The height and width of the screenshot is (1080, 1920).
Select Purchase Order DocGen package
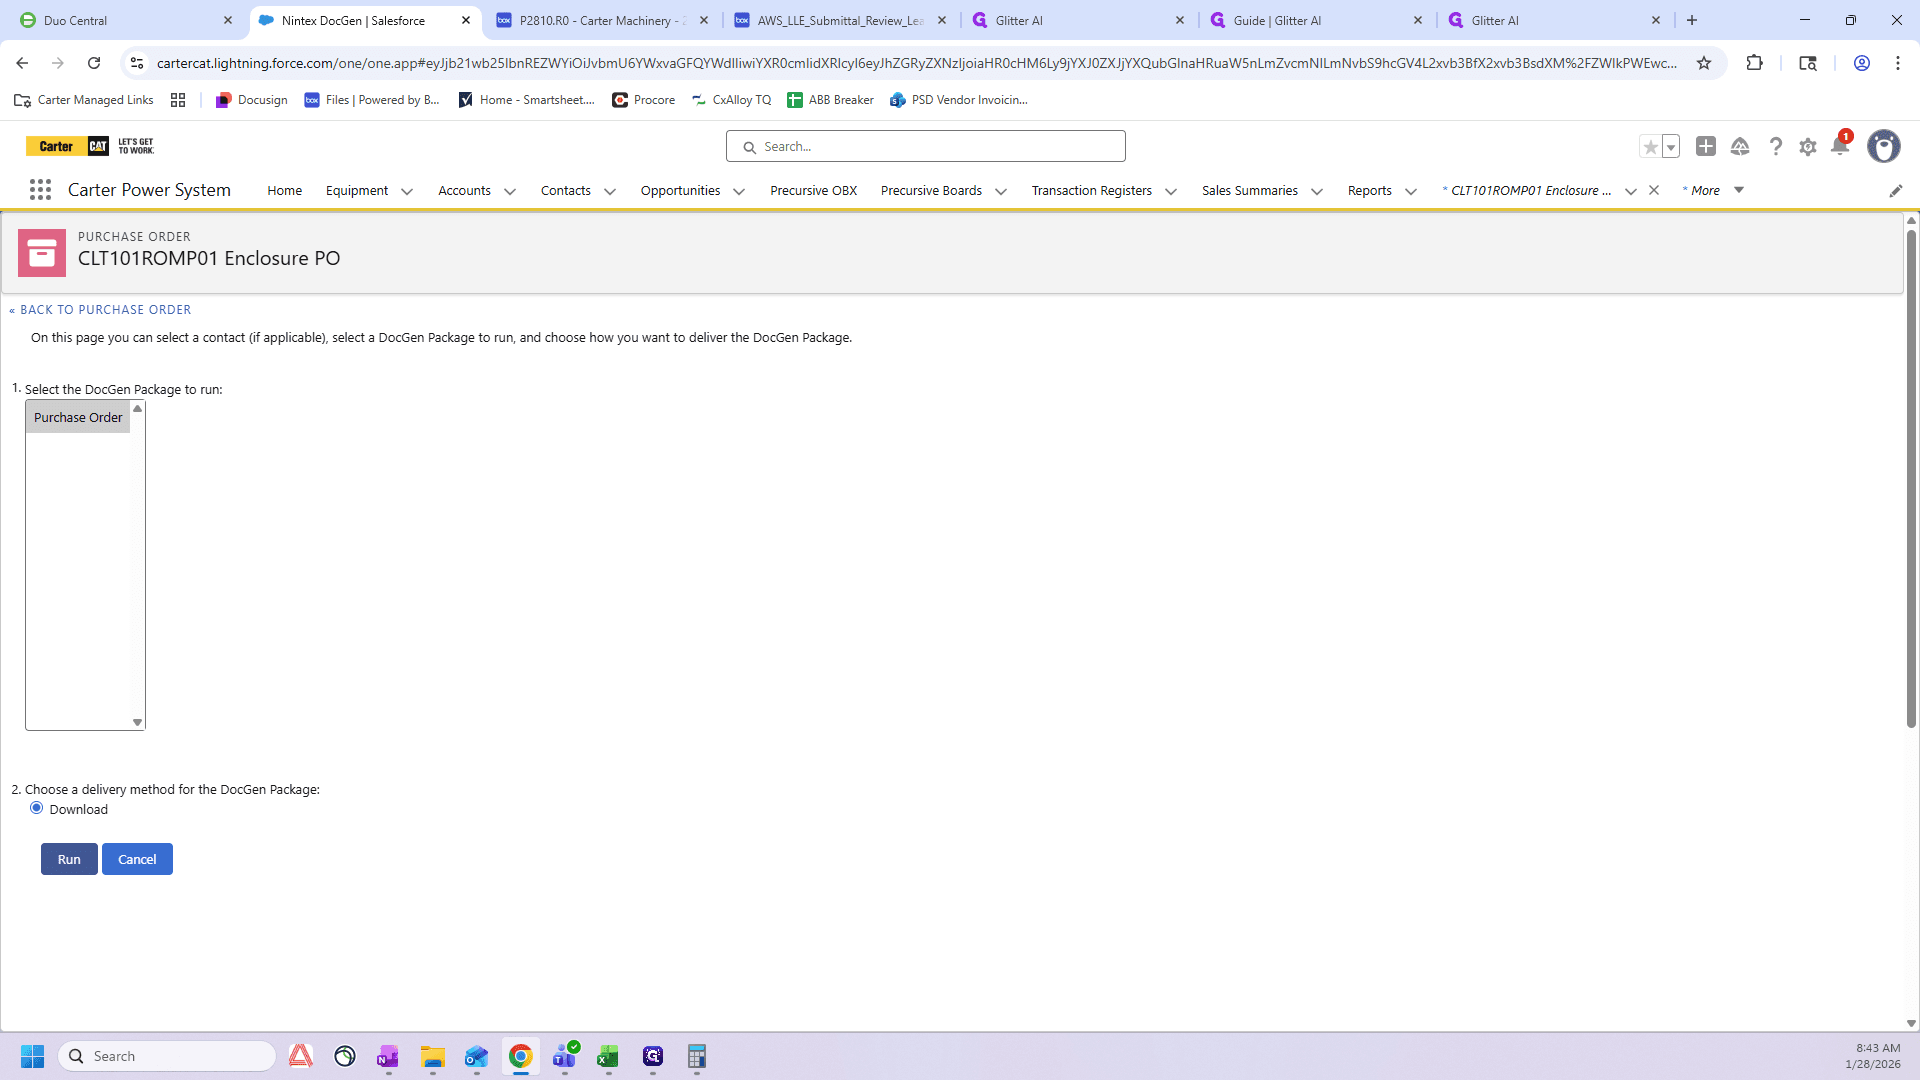[78, 417]
